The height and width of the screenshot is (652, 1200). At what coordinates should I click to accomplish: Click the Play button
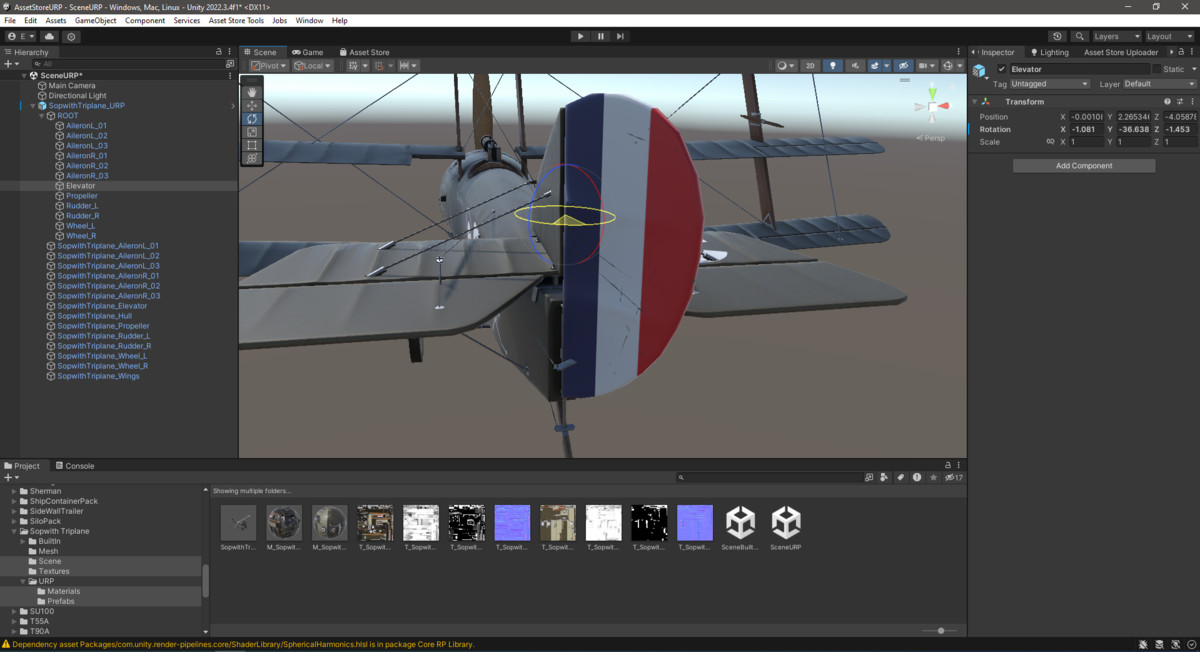click(580, 35)
